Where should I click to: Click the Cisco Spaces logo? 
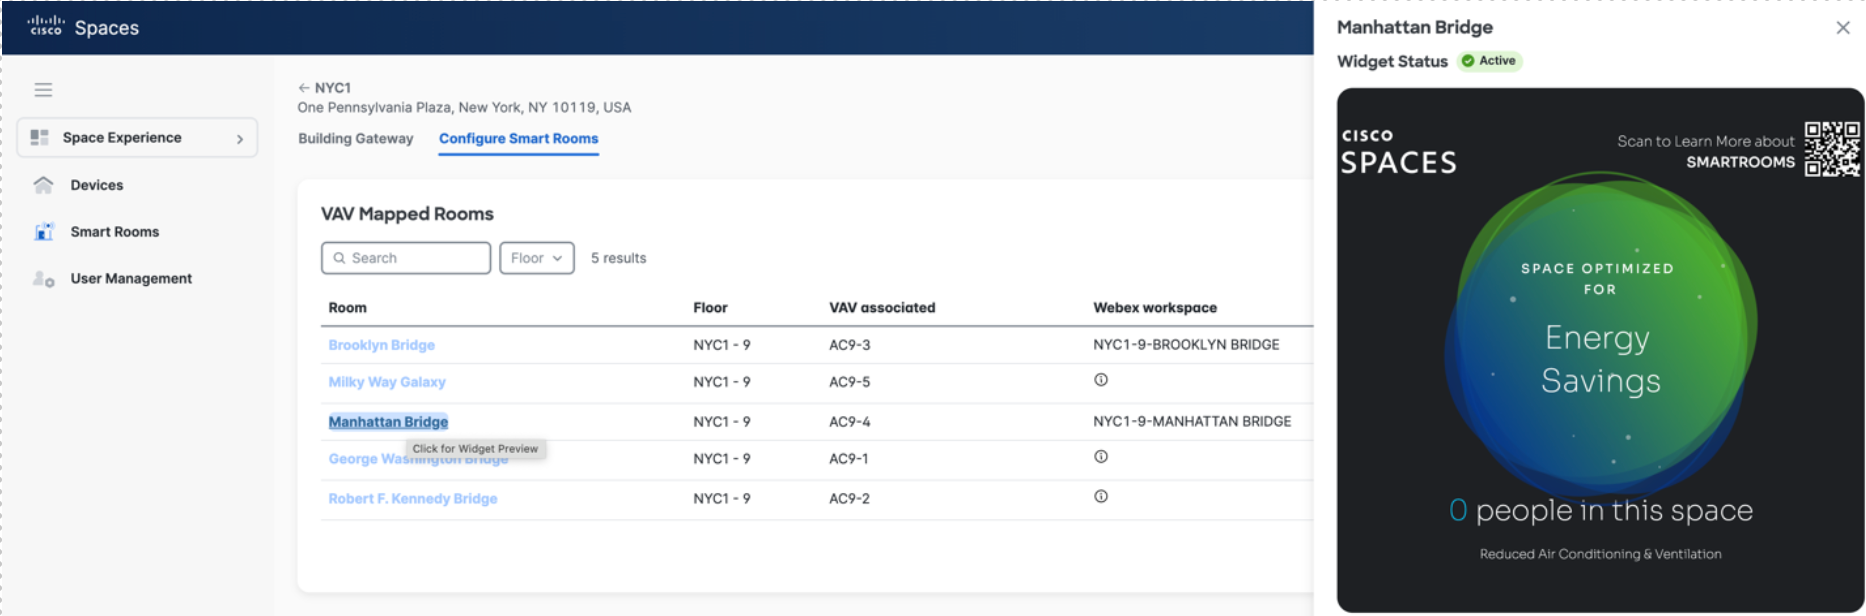click(83, 27)
